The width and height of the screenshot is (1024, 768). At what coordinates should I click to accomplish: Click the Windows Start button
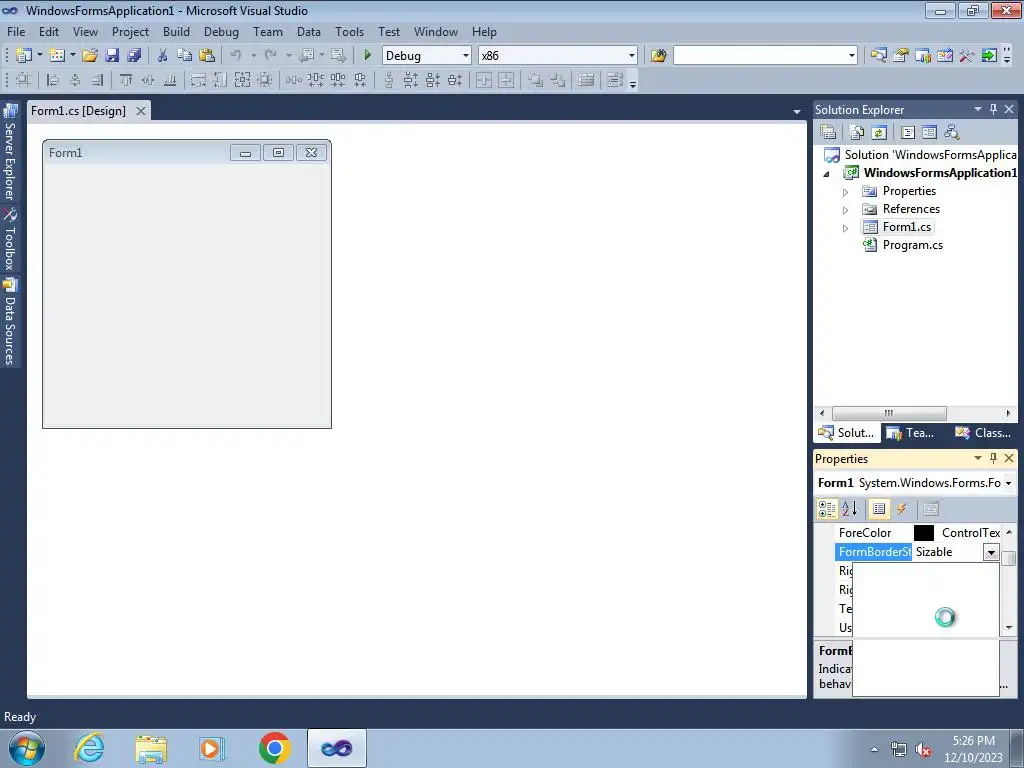[26, 748]
